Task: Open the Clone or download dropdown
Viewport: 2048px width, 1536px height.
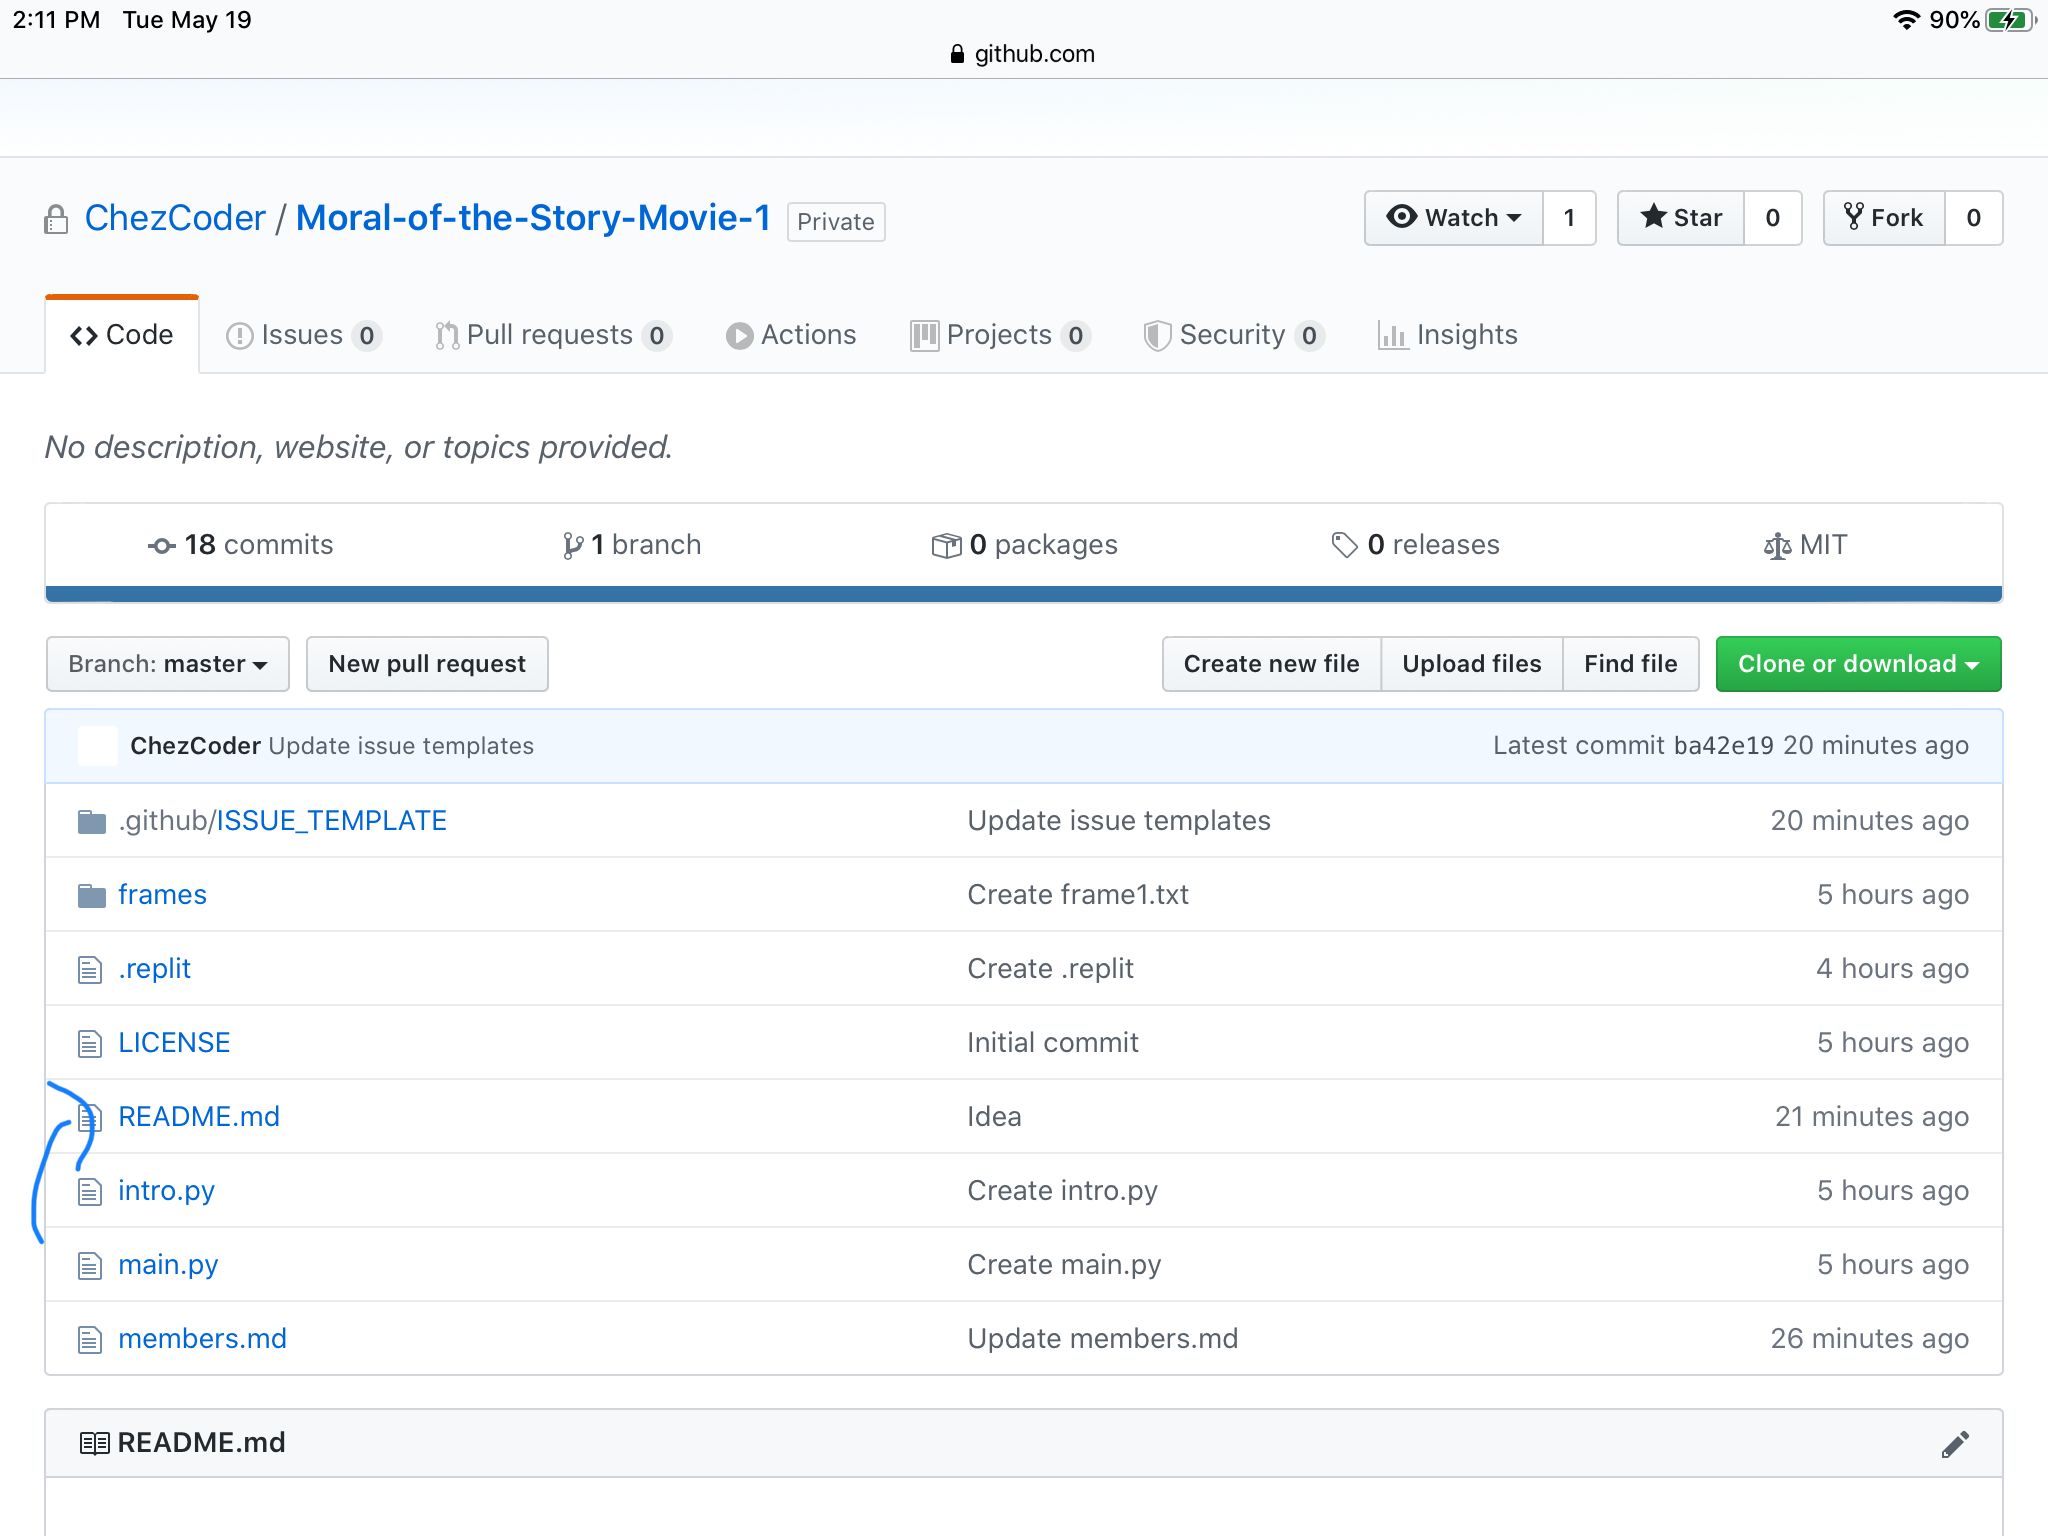Action: [1859, 664]
